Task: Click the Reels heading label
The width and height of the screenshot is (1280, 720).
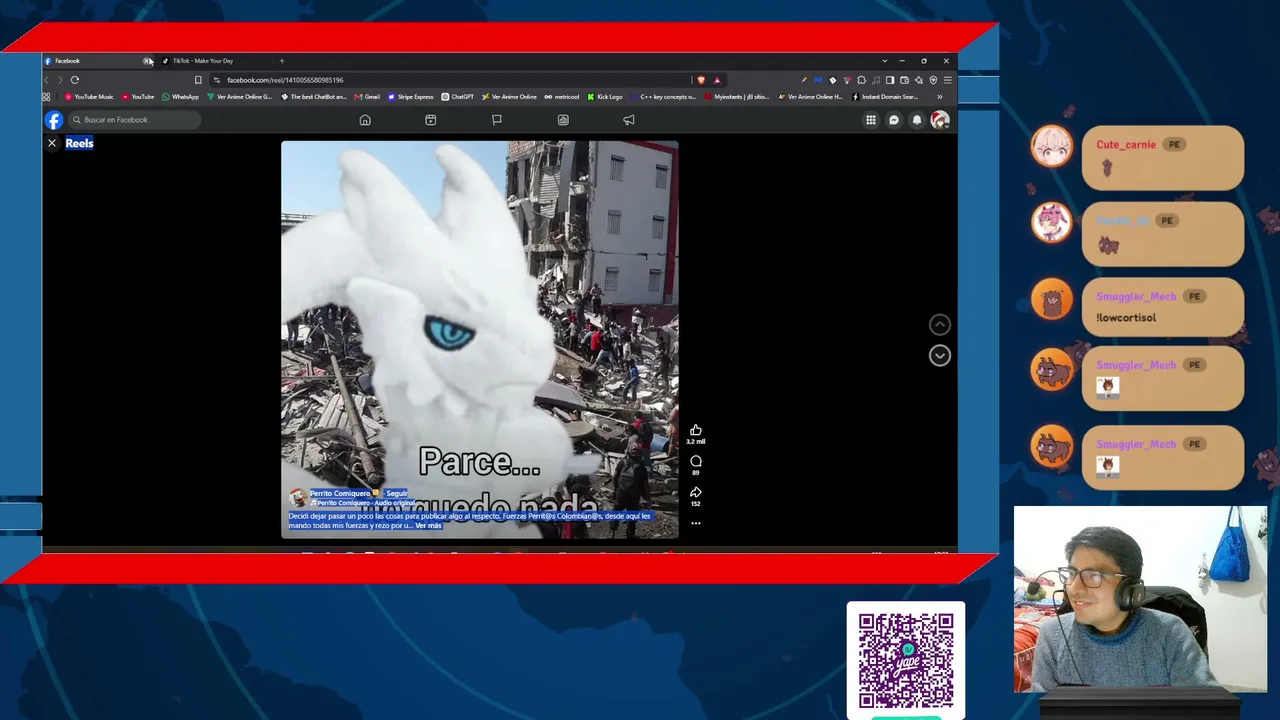Action: (x=79, y=143)
